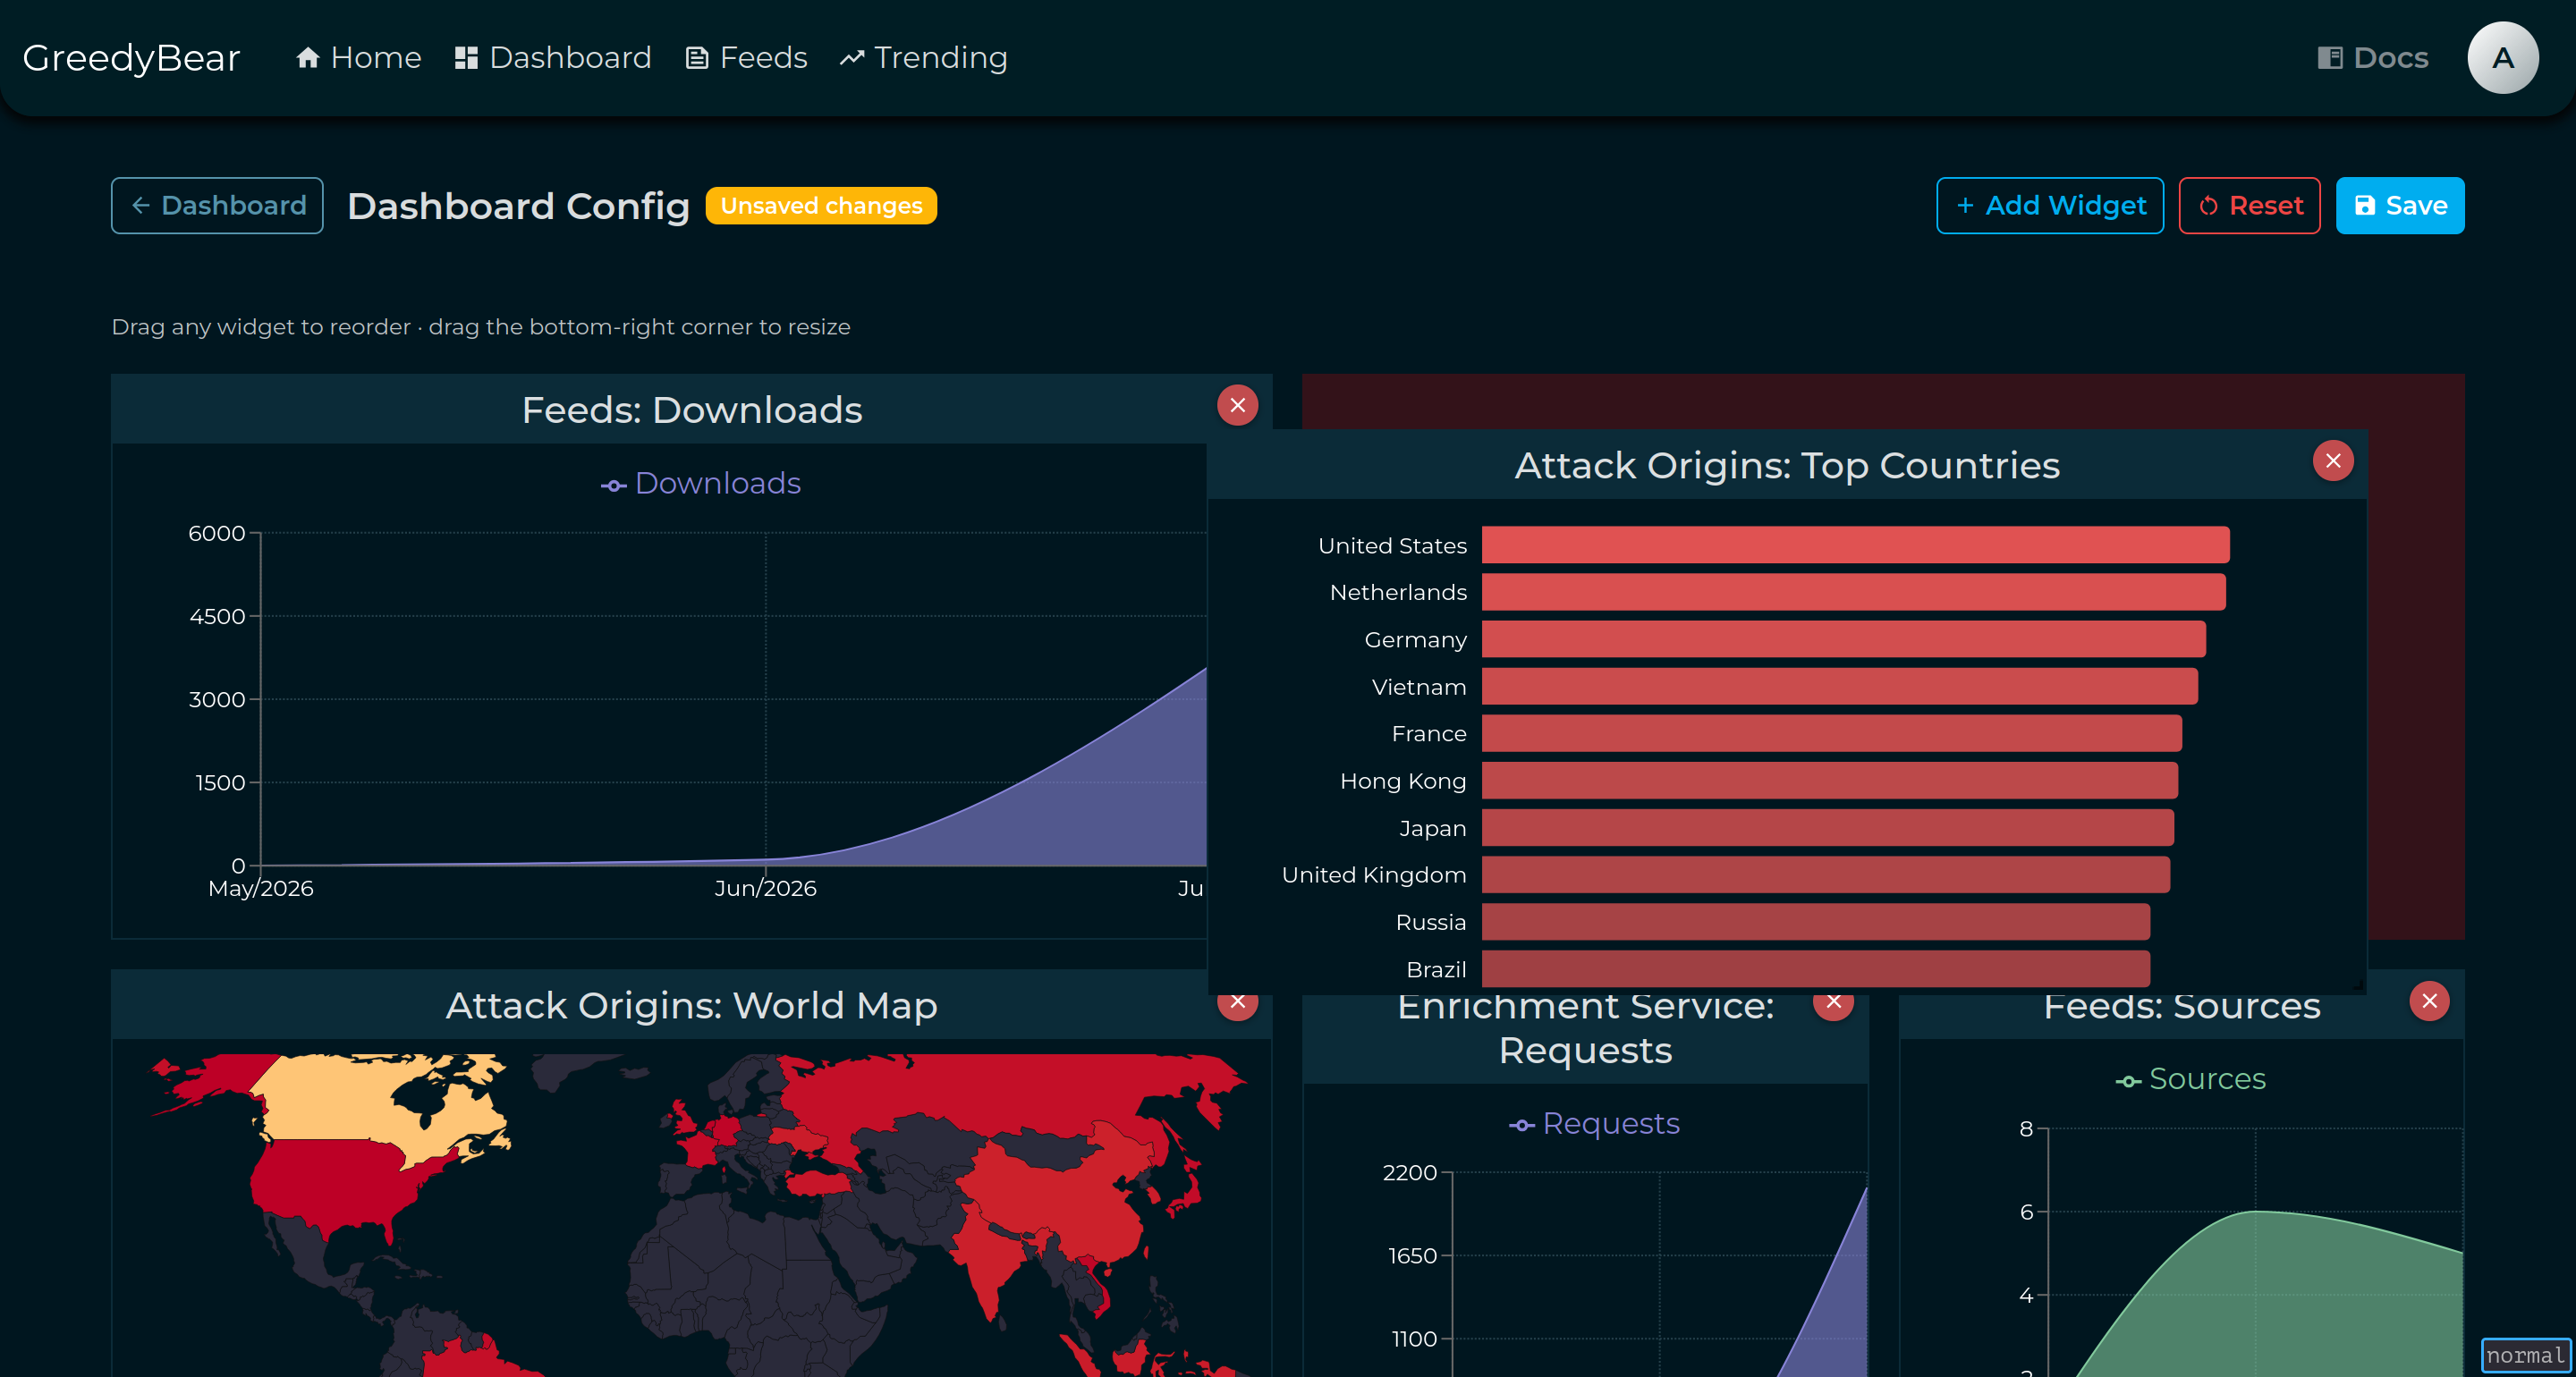2576x1377 pixels.
Task: Toggle the Downloads legend entry
Action: 701,484
